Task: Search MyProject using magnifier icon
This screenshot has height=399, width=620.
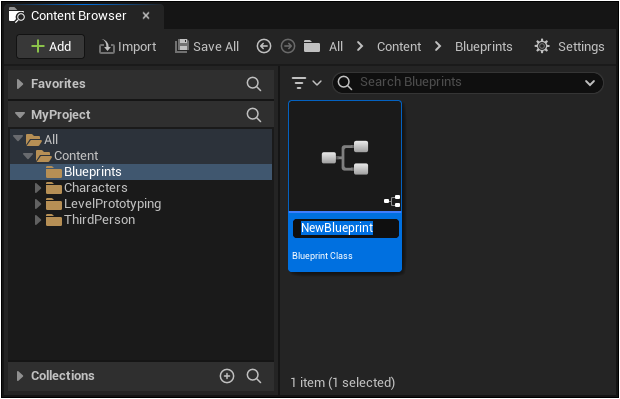Action: tap(253, 115)
